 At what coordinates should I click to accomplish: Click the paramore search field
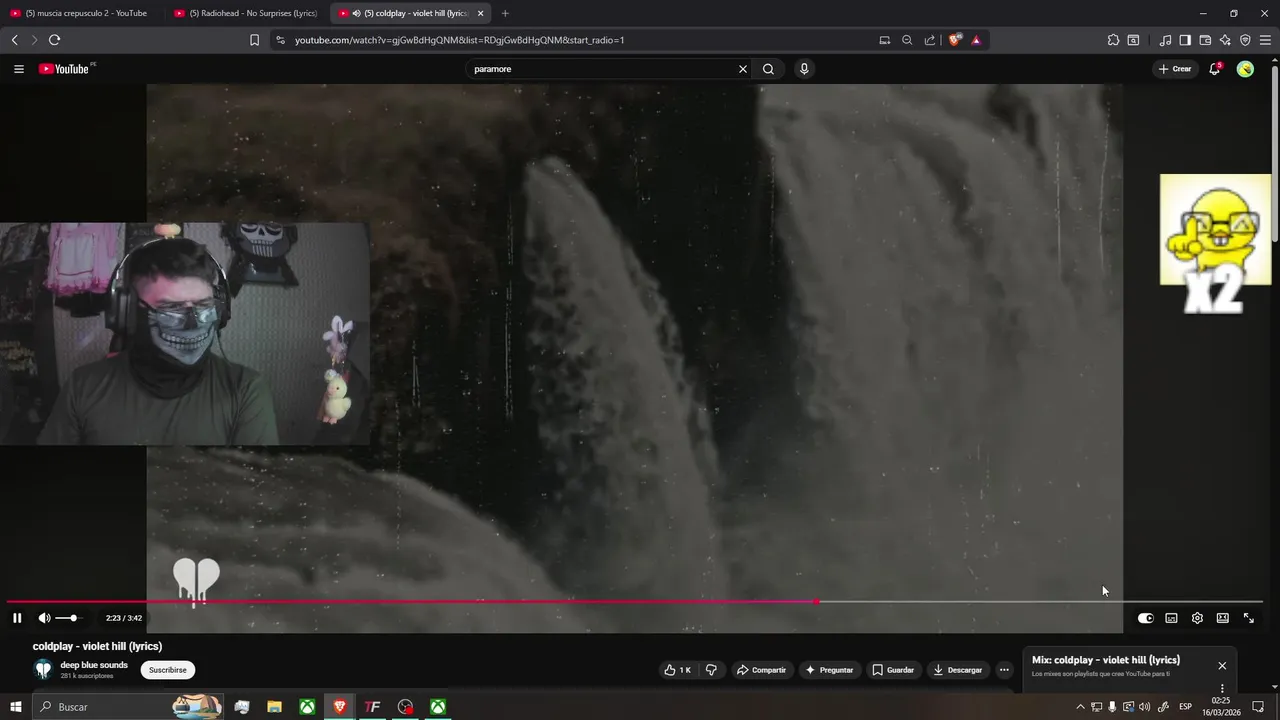point(603,69)
